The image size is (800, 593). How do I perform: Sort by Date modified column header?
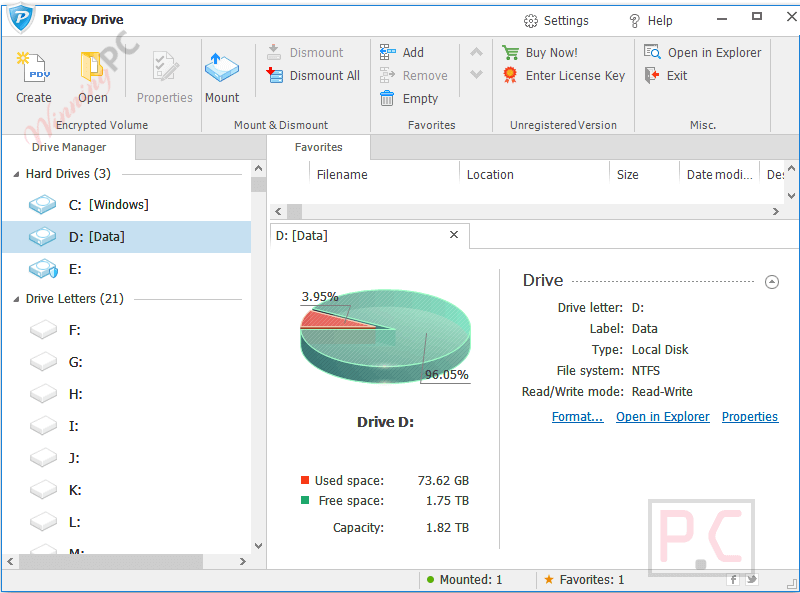[719, 175]
